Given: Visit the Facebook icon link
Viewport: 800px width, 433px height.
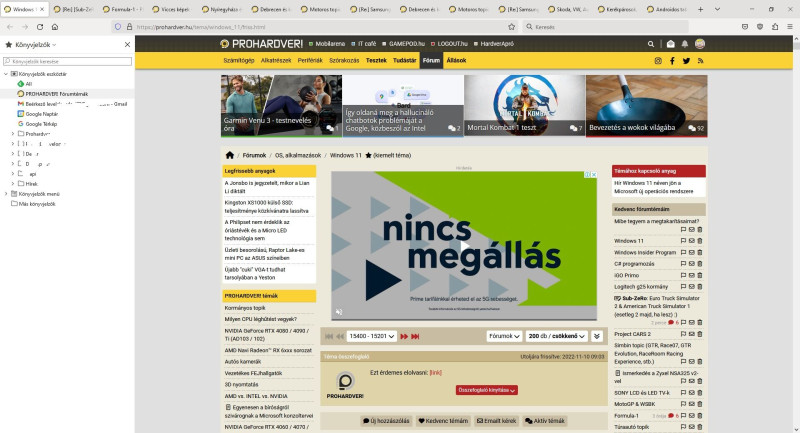Looking at the screenshot, I should tap(672, 61).
